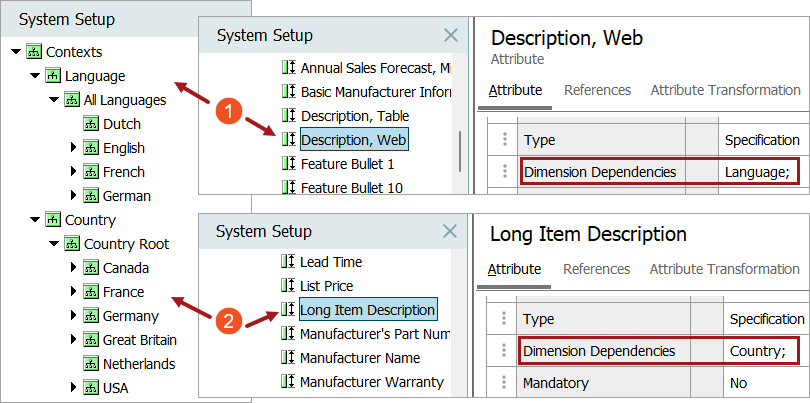This screenshot has width=810, height=403.
Task: Select the Great Britain tree item
Action: [138, 340]
